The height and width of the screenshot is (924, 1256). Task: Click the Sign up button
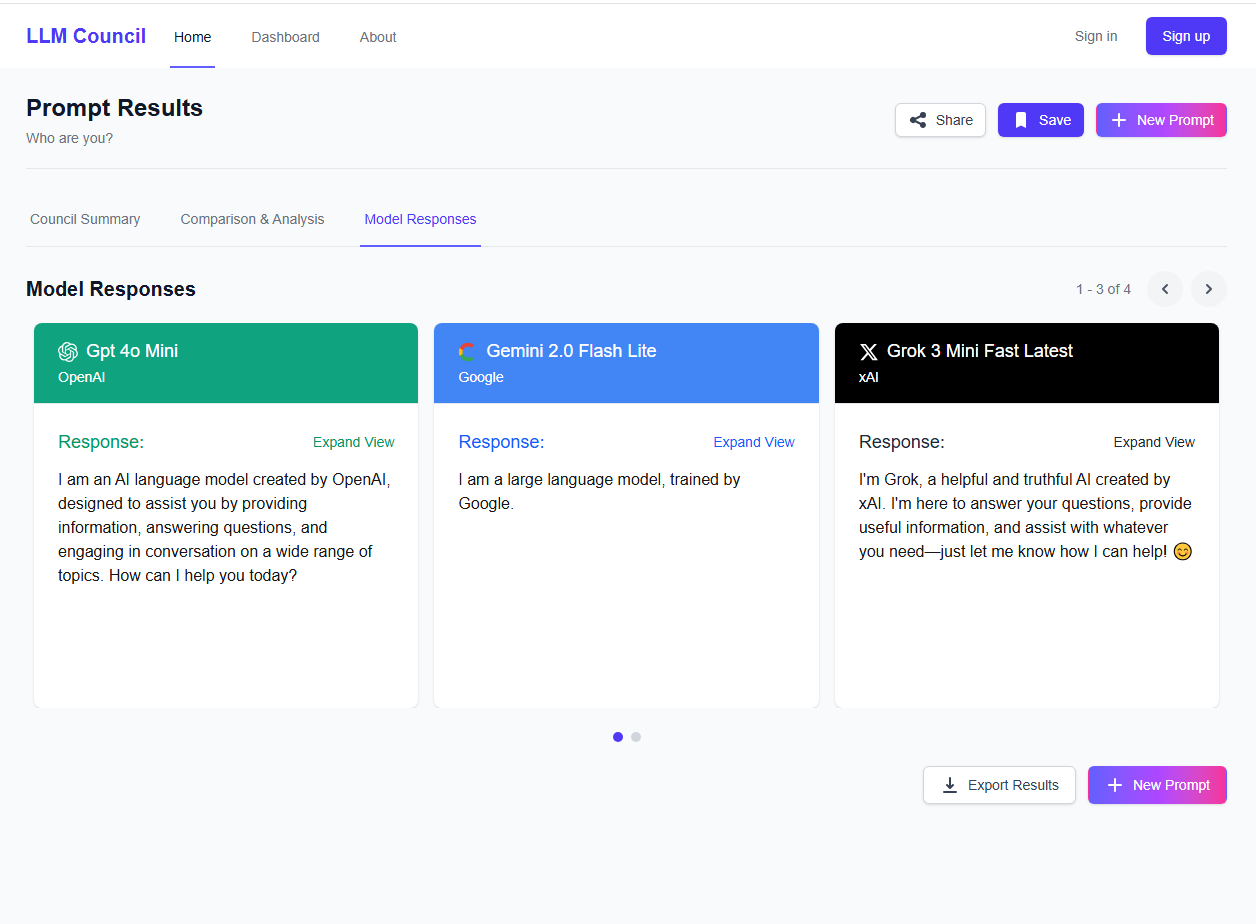1186,36
